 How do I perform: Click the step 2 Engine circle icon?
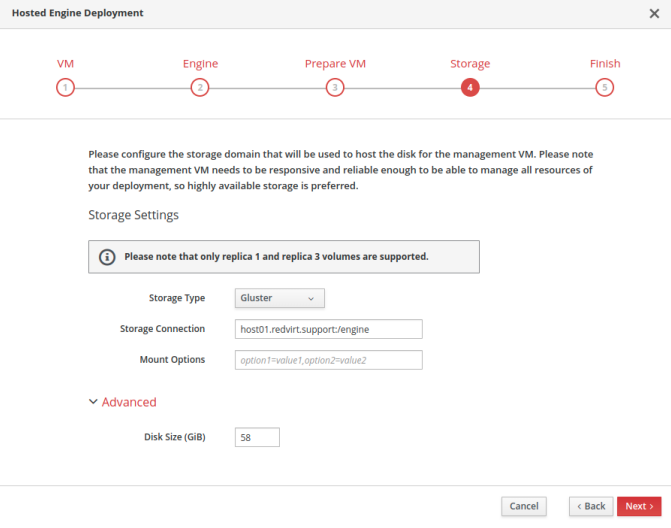pyautogui.click(x=200, y=88)
